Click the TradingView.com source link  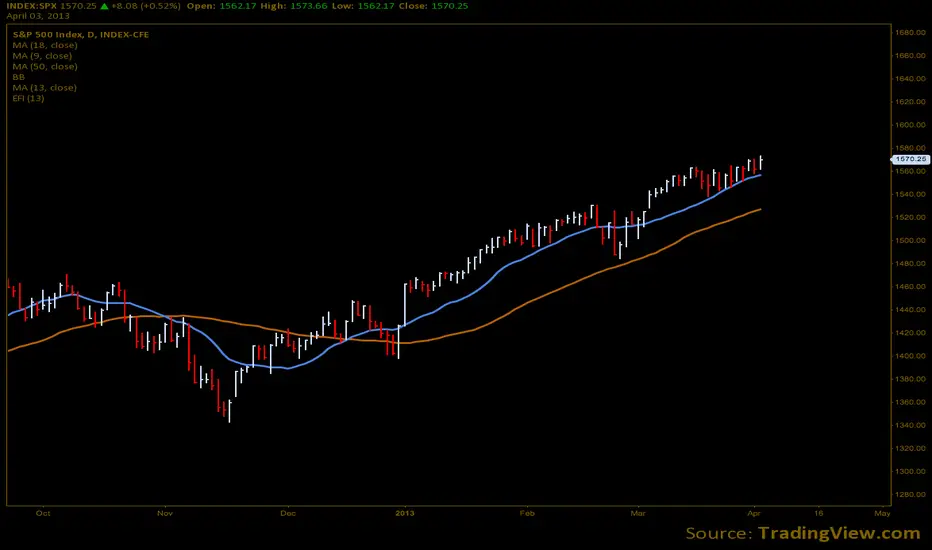coord(839,533)
